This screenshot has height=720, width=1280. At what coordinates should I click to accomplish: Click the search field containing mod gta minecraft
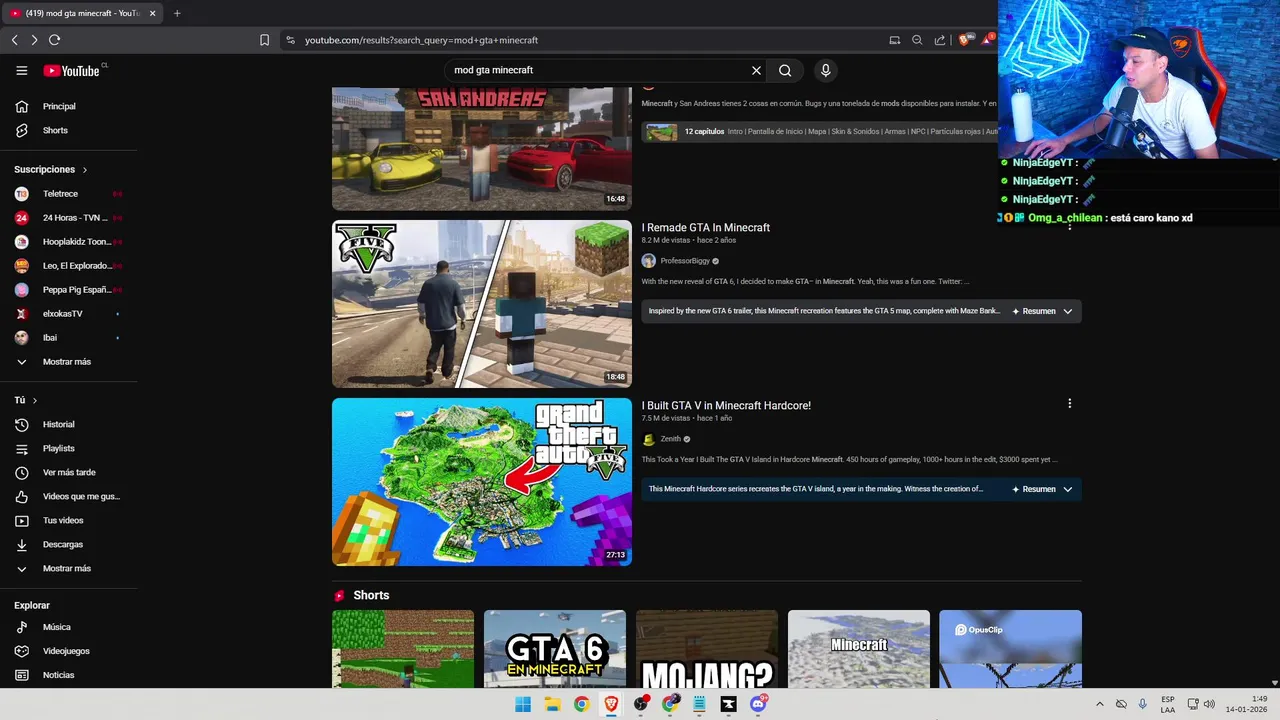click(x=595, y=70)
